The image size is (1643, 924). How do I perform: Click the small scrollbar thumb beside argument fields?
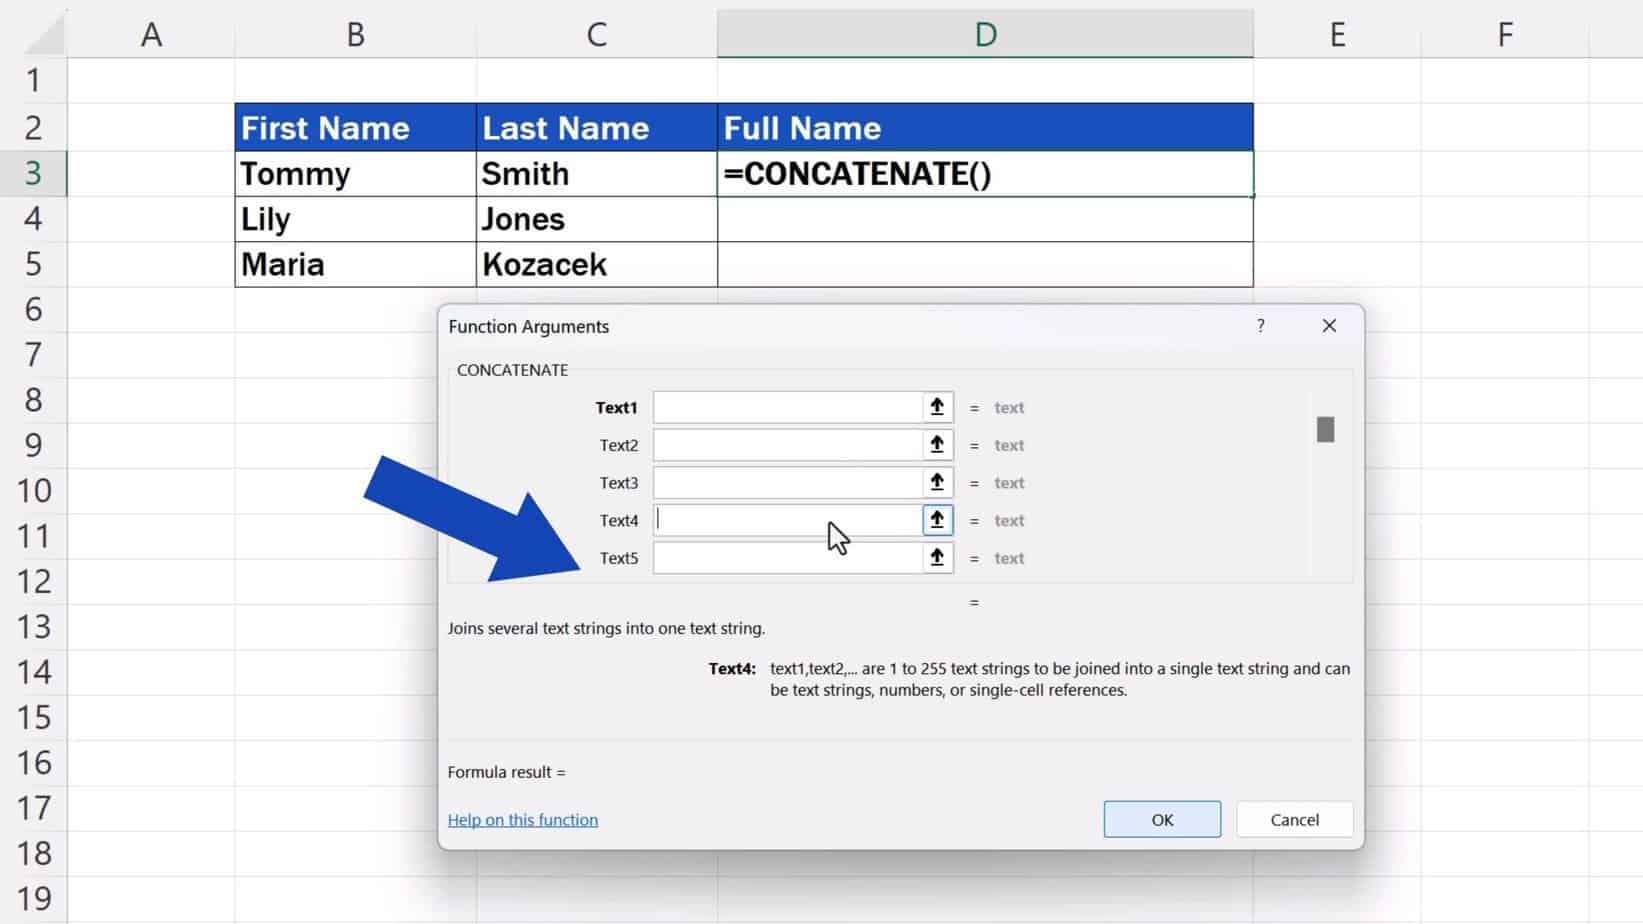[x=1325, y=429]
